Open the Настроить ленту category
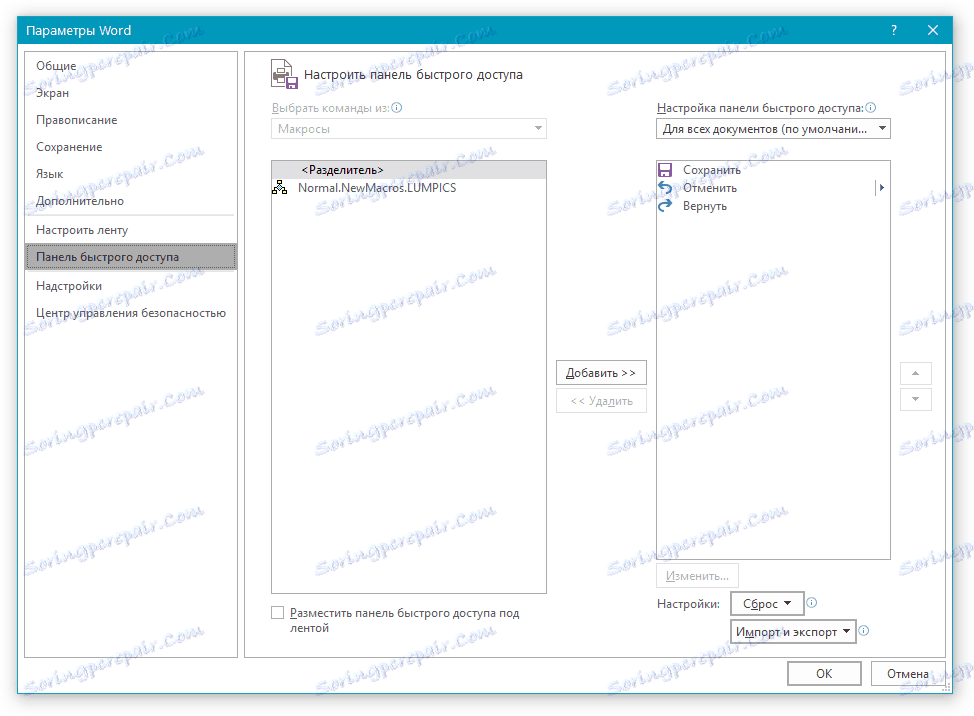The width and height of the screenshot is (974, 716). tap(131, 230)
